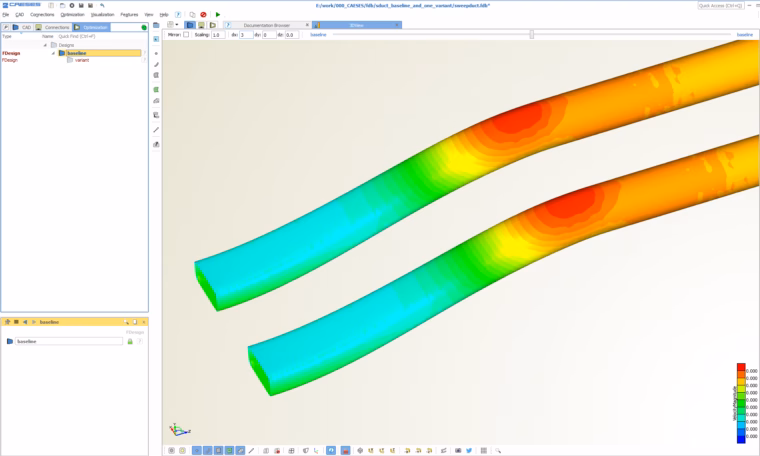Click the pin icon left of CAD tab
Viewport: 760px width, 456px height.
[x=5, y=27]
